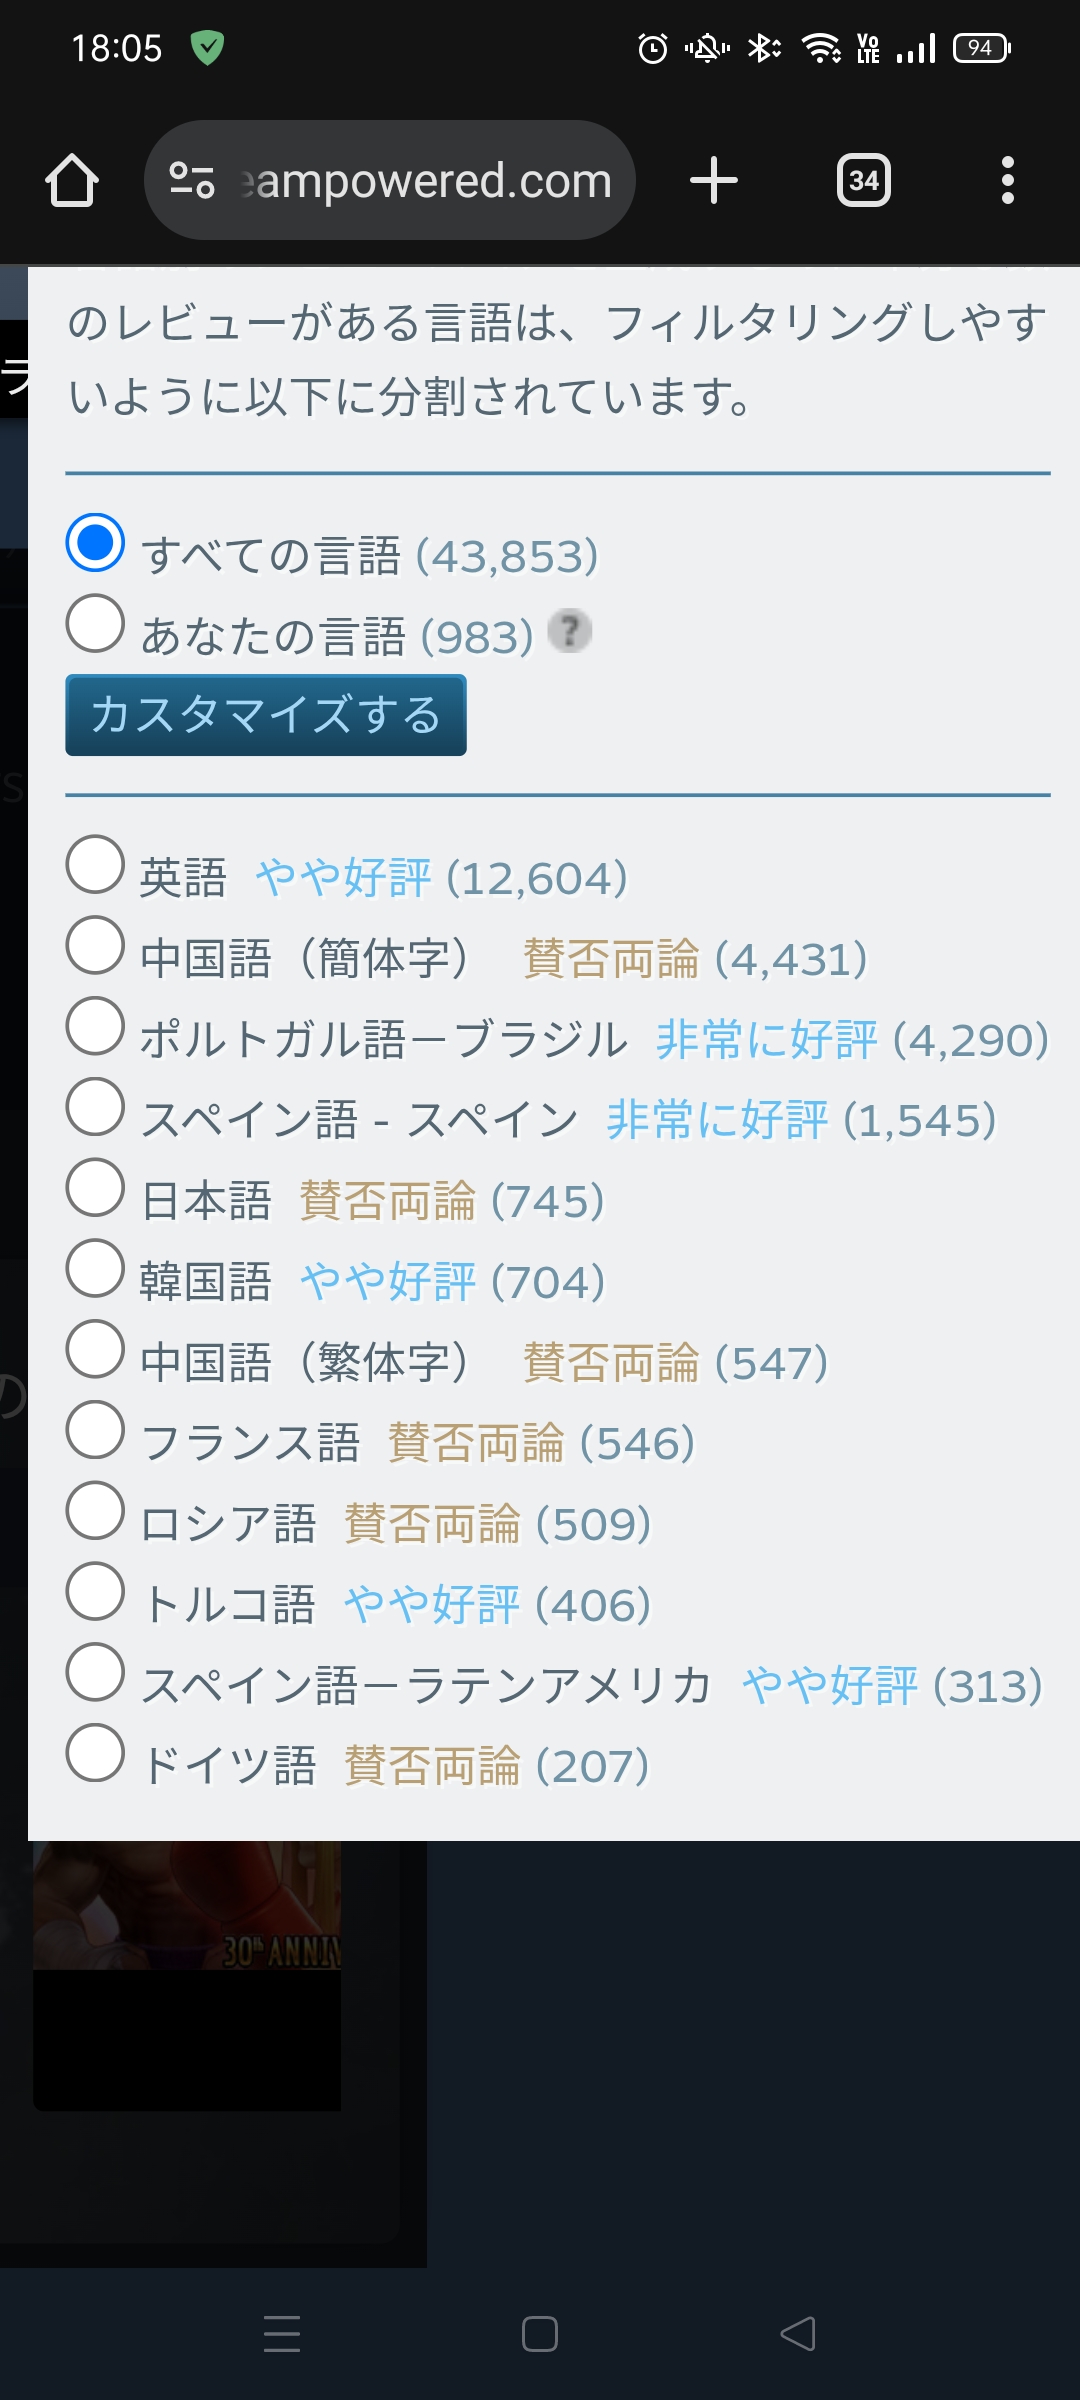This screenshot has height=2400, width=1080.
Task: Open site info icon in address bar
Action: pyautogui.click(x=192, y=181)
